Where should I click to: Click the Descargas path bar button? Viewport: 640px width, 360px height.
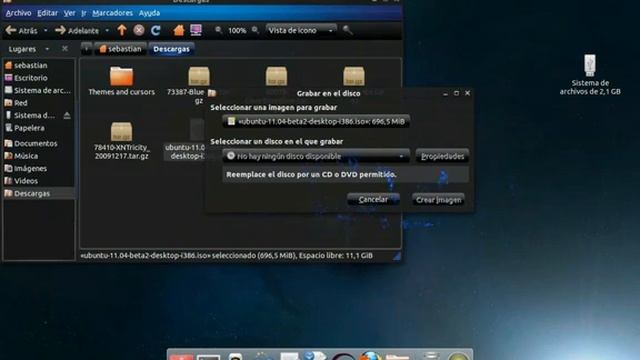coord(171,49)
